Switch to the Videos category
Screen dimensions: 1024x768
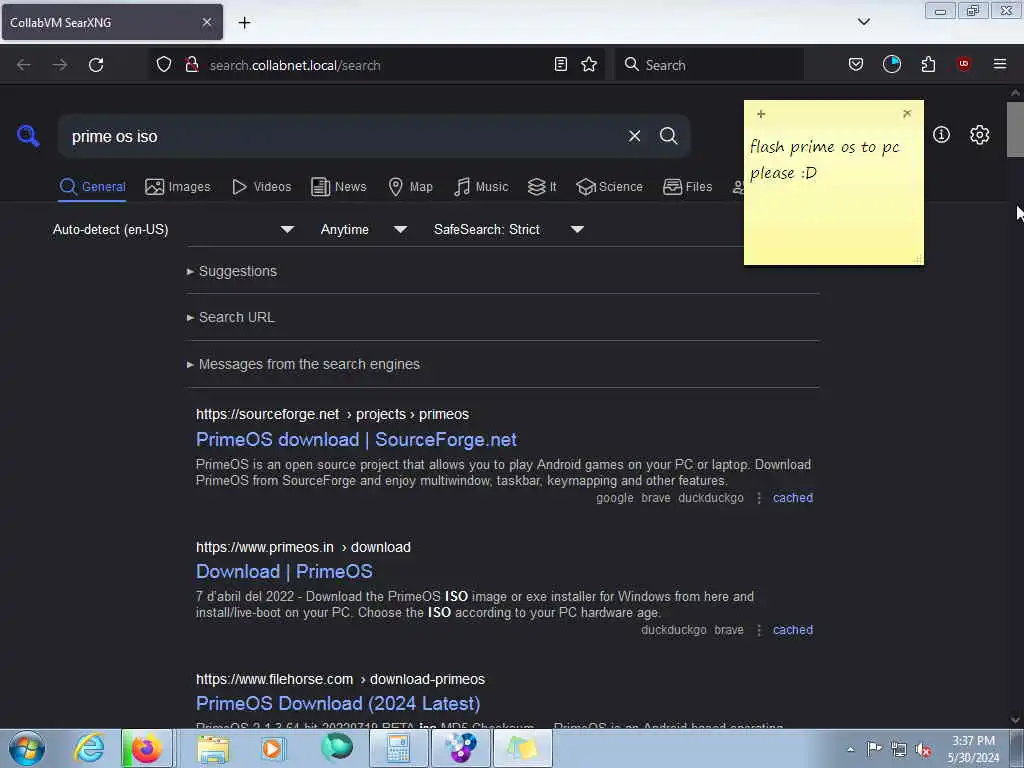pyautogui.click(x=261, y=187)
